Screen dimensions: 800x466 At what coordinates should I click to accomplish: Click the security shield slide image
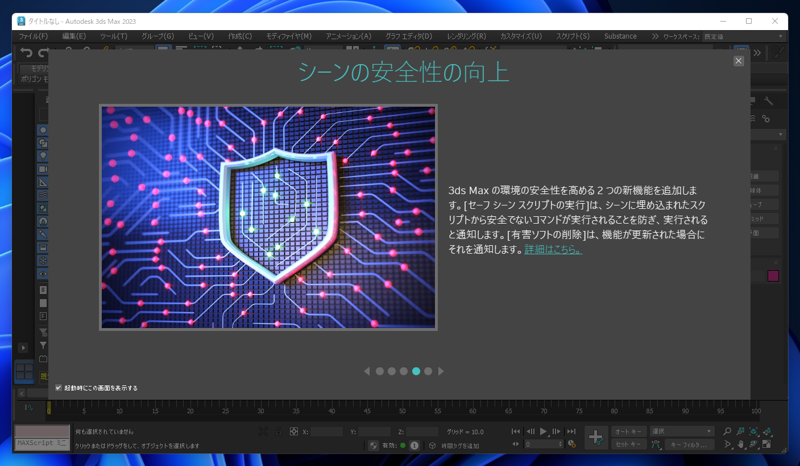pyautogui.click(x=268, y=217)
